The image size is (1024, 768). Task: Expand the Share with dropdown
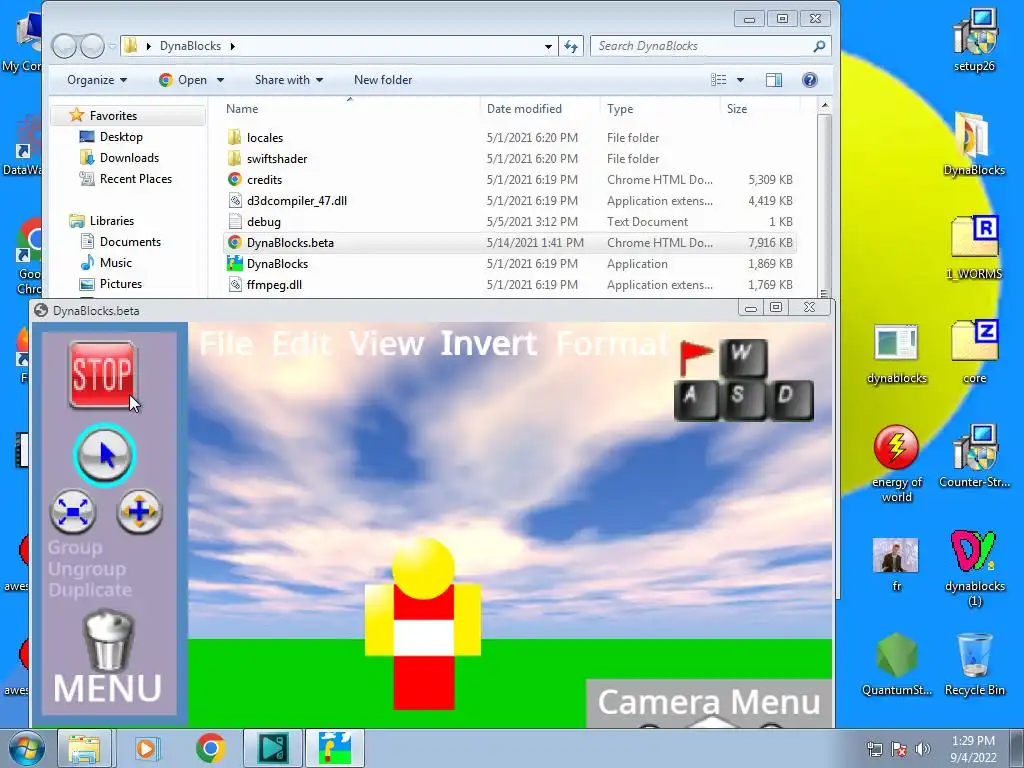click(289, 80)
